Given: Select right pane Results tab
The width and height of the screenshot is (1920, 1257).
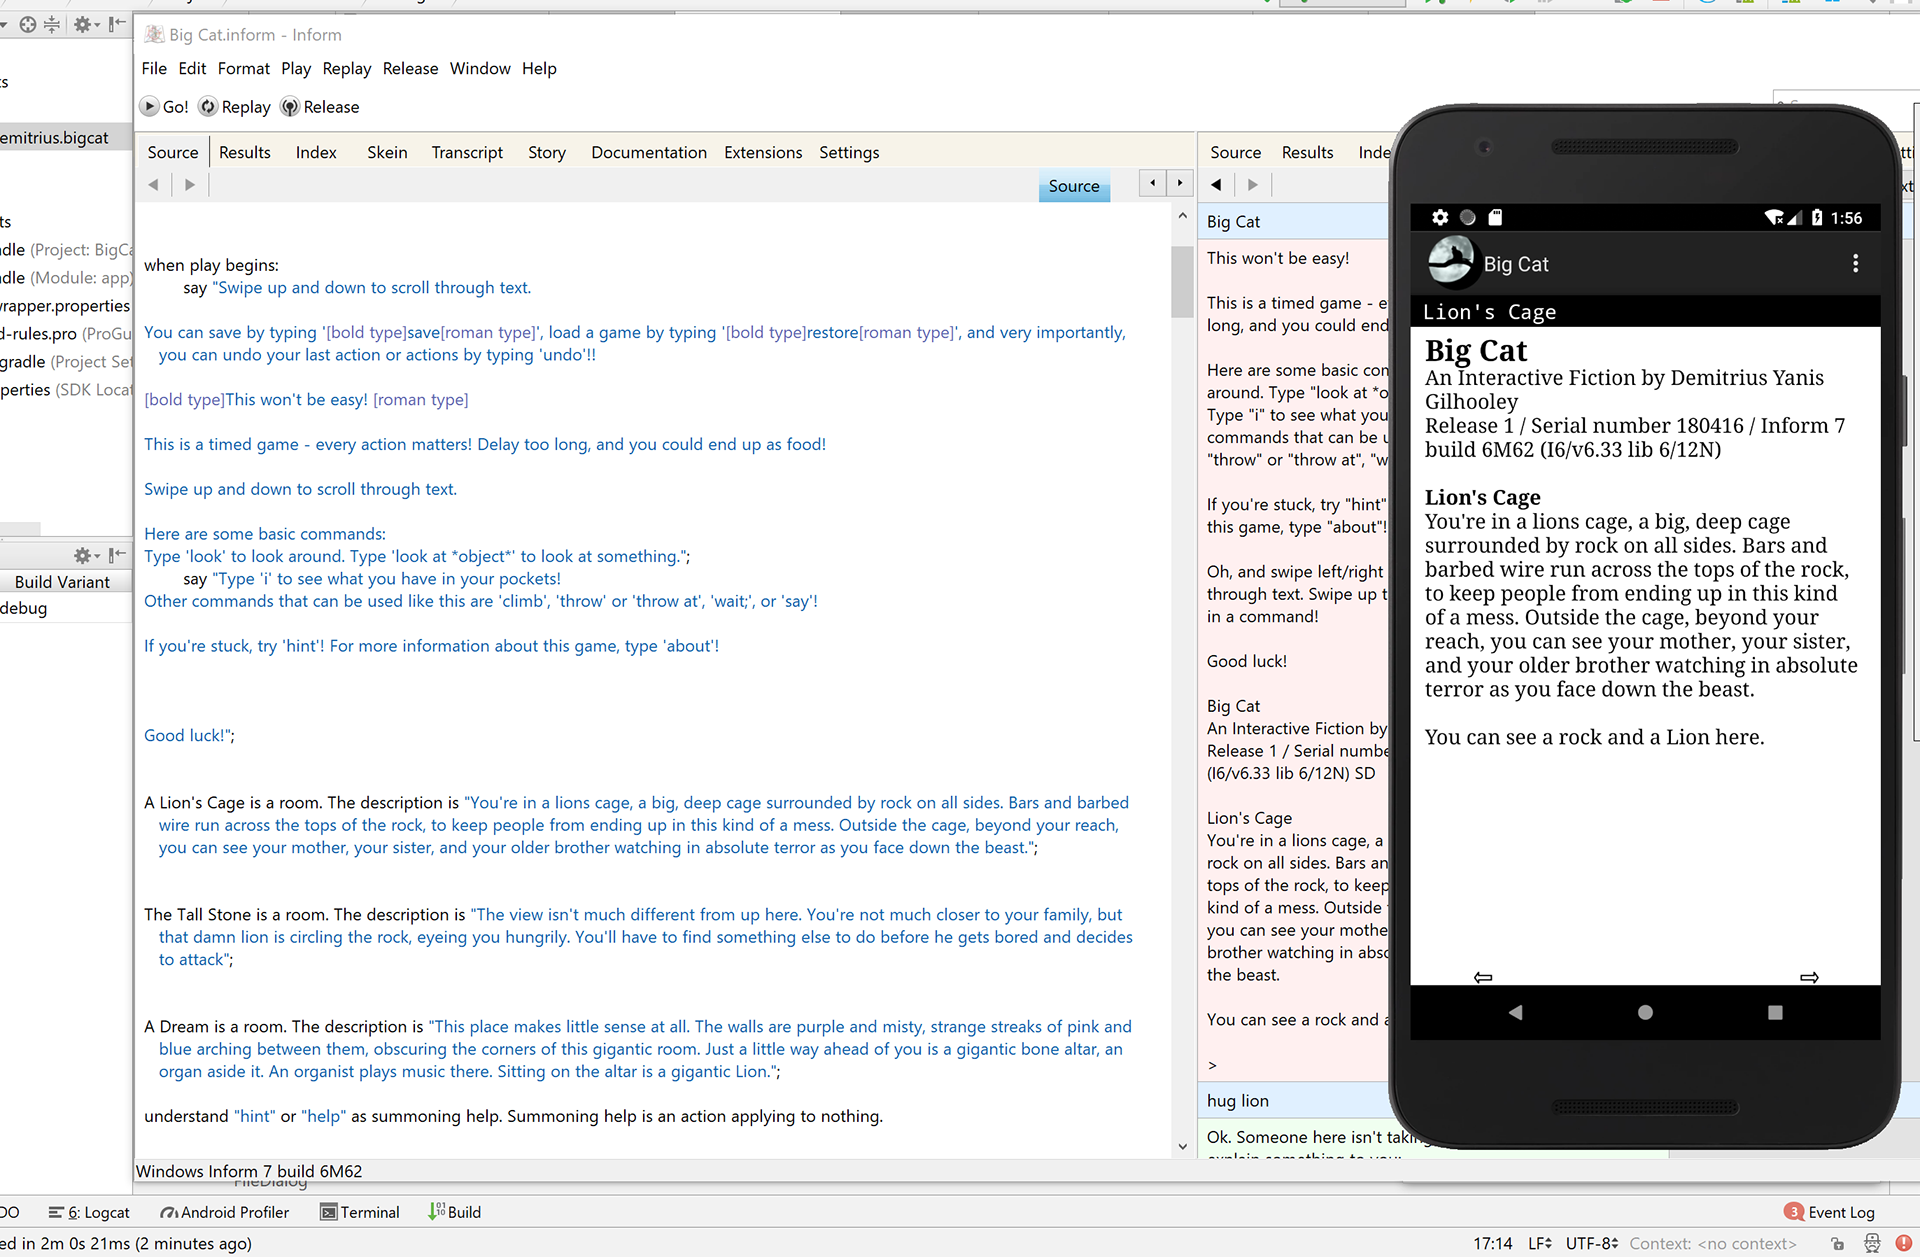Looking at the screenshot, I should click(x=1308, y=152).
